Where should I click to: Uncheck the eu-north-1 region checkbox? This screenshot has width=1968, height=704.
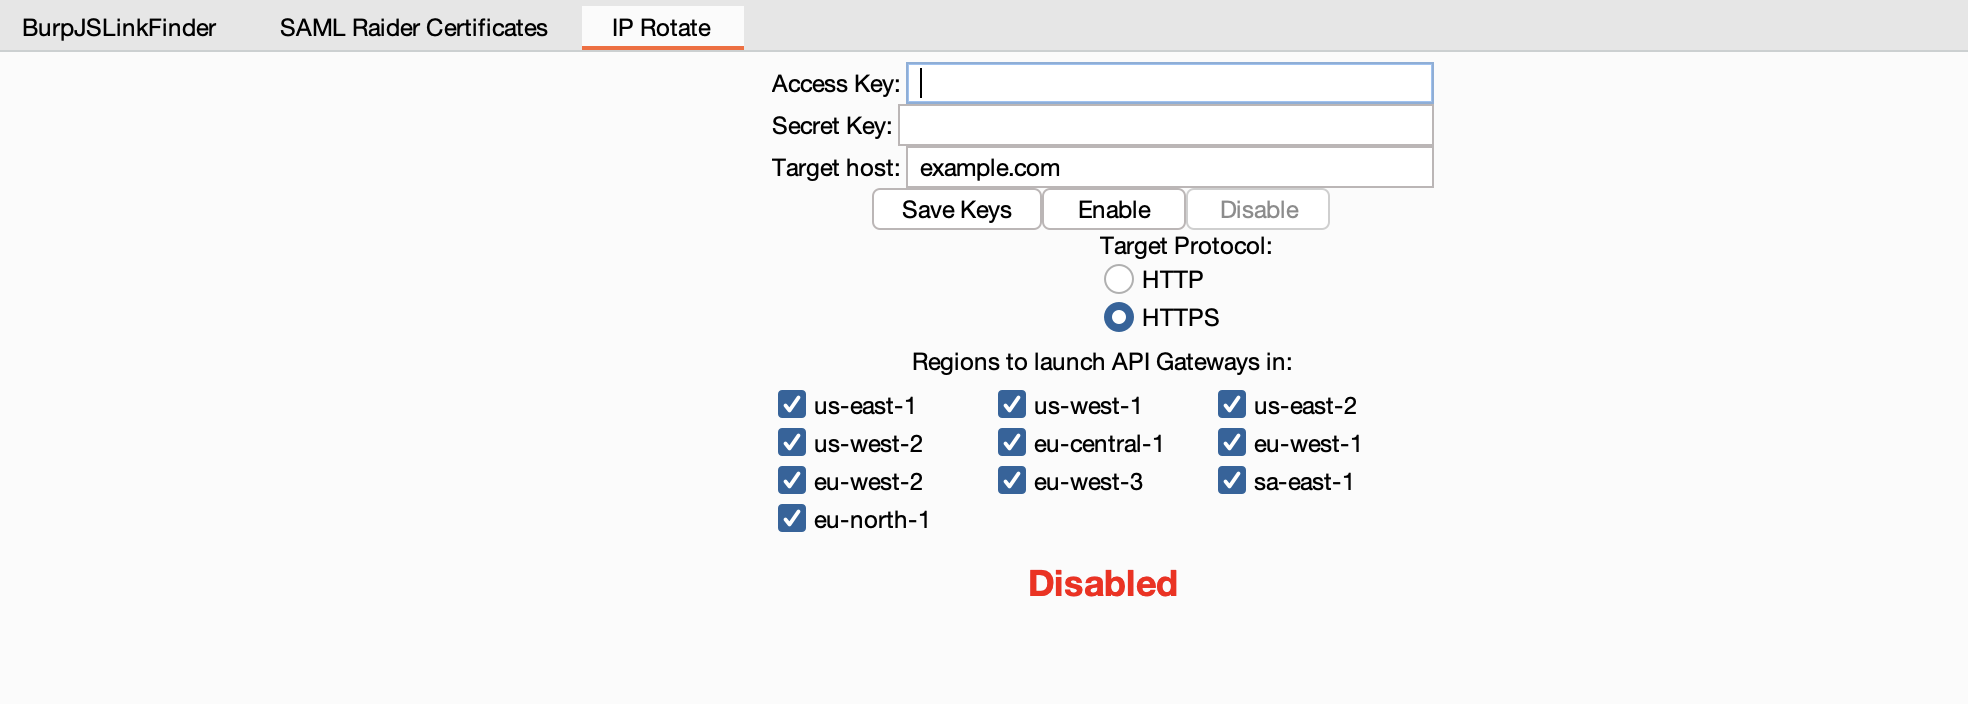(792, 519)
